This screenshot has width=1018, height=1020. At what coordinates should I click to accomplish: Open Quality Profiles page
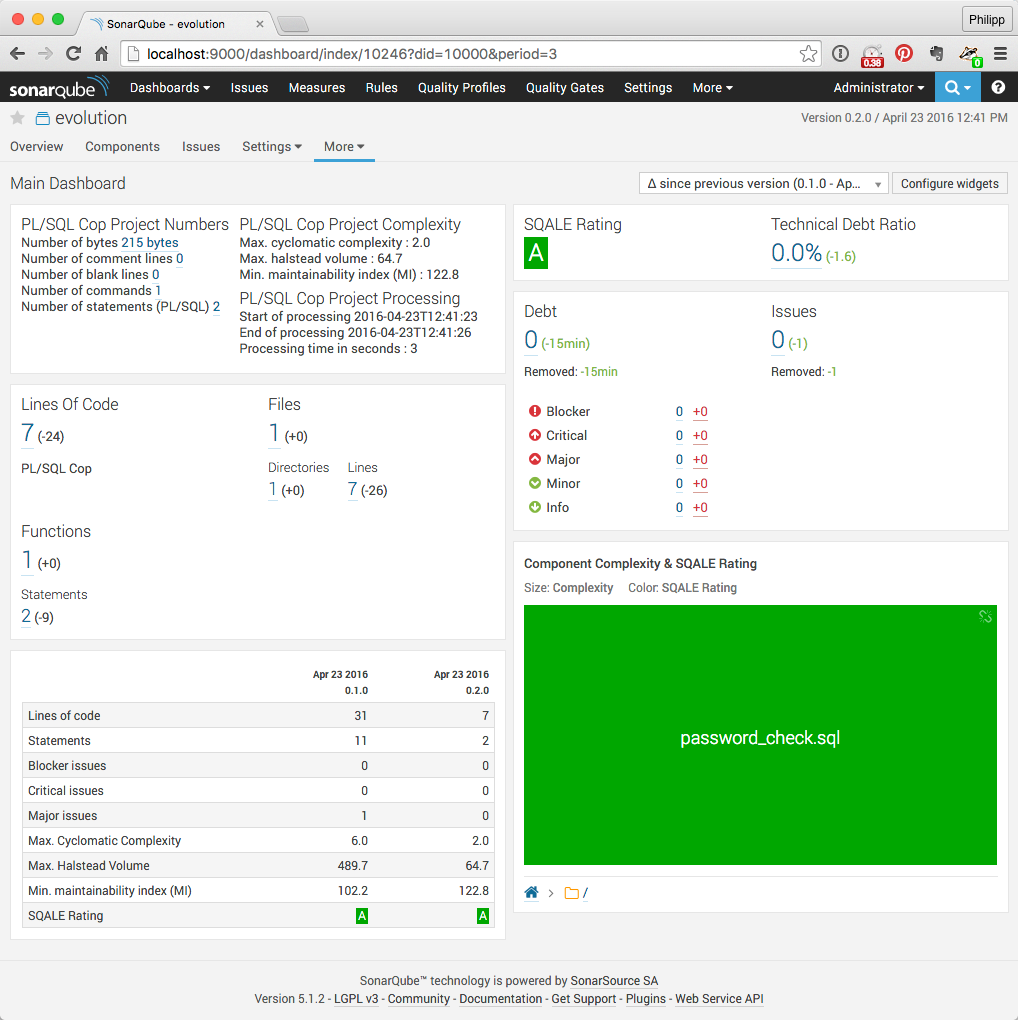(461, 87)
